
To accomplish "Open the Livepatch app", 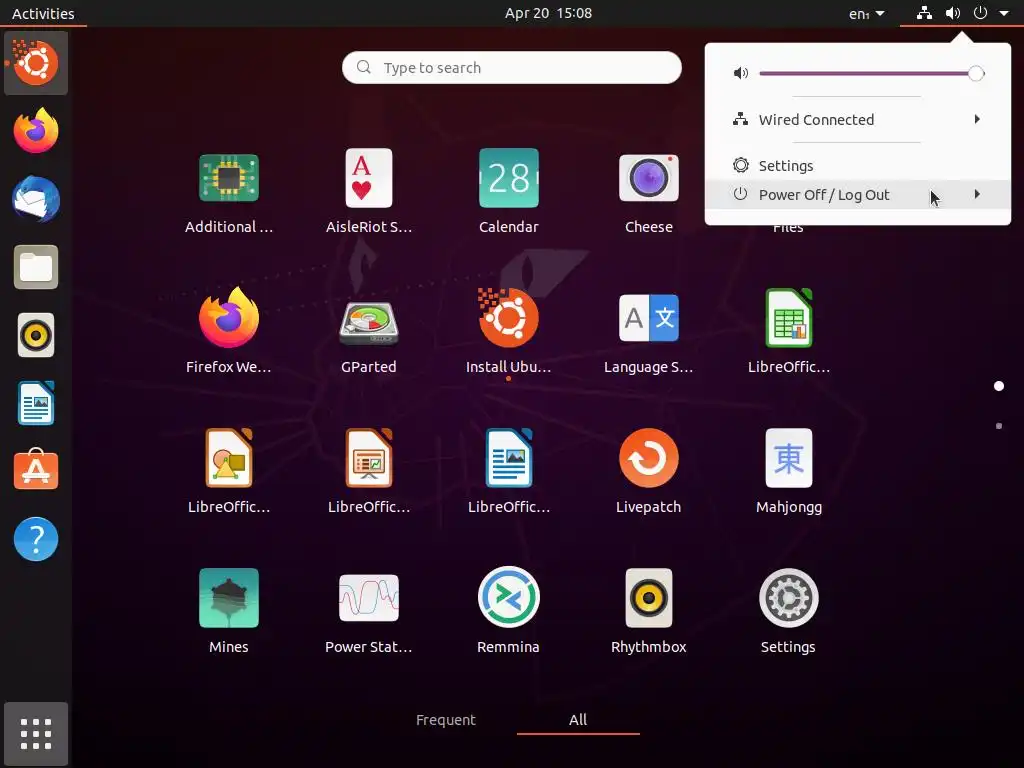I will tap(648, 458).
